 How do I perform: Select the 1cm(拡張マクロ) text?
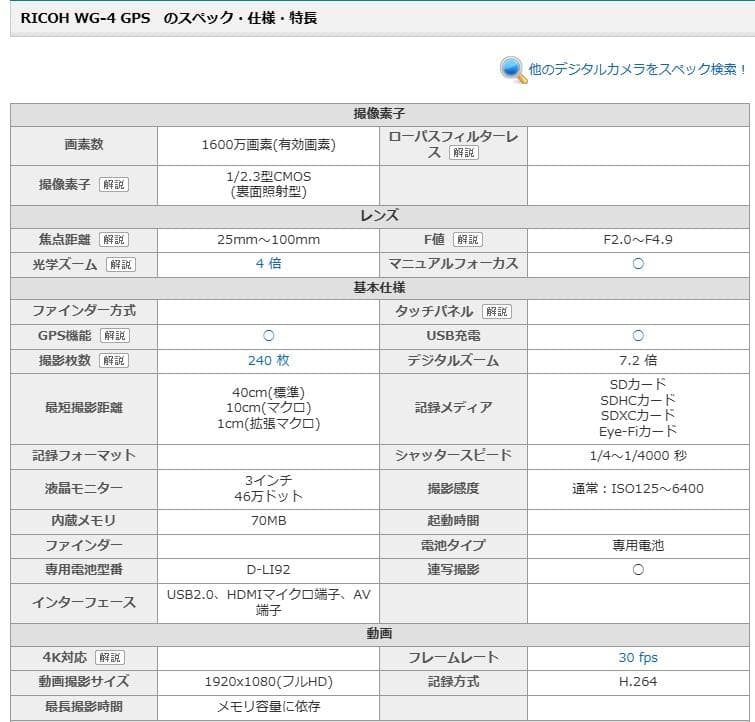(x=268, y=423)
